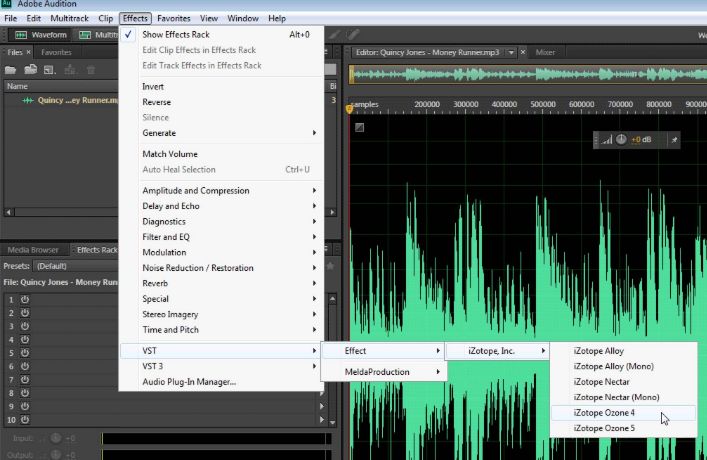
Task: Expand Amplitude and Compression submenu
Action: pos(221,191)
